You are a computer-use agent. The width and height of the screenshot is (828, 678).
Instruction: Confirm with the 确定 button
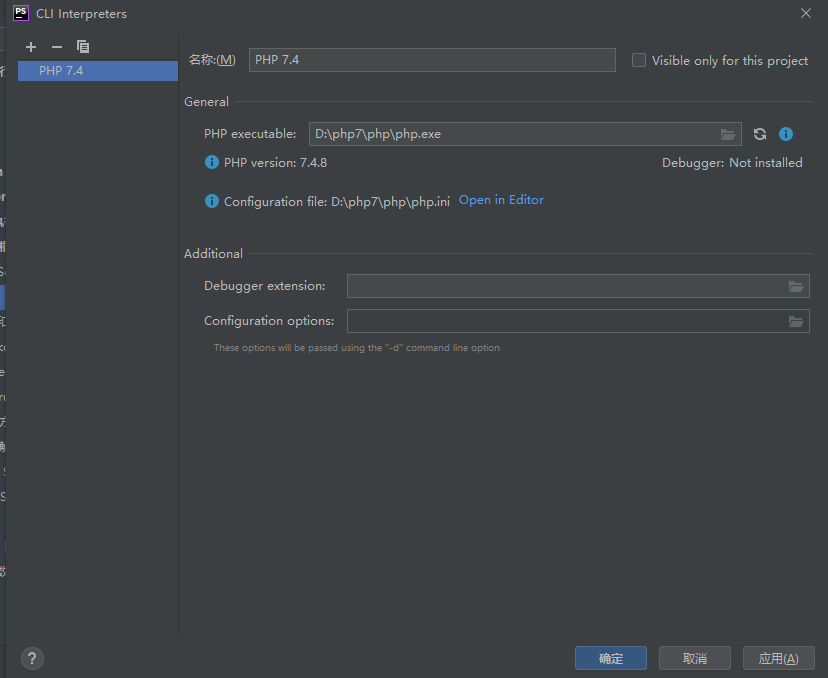(x=611, y=658)
